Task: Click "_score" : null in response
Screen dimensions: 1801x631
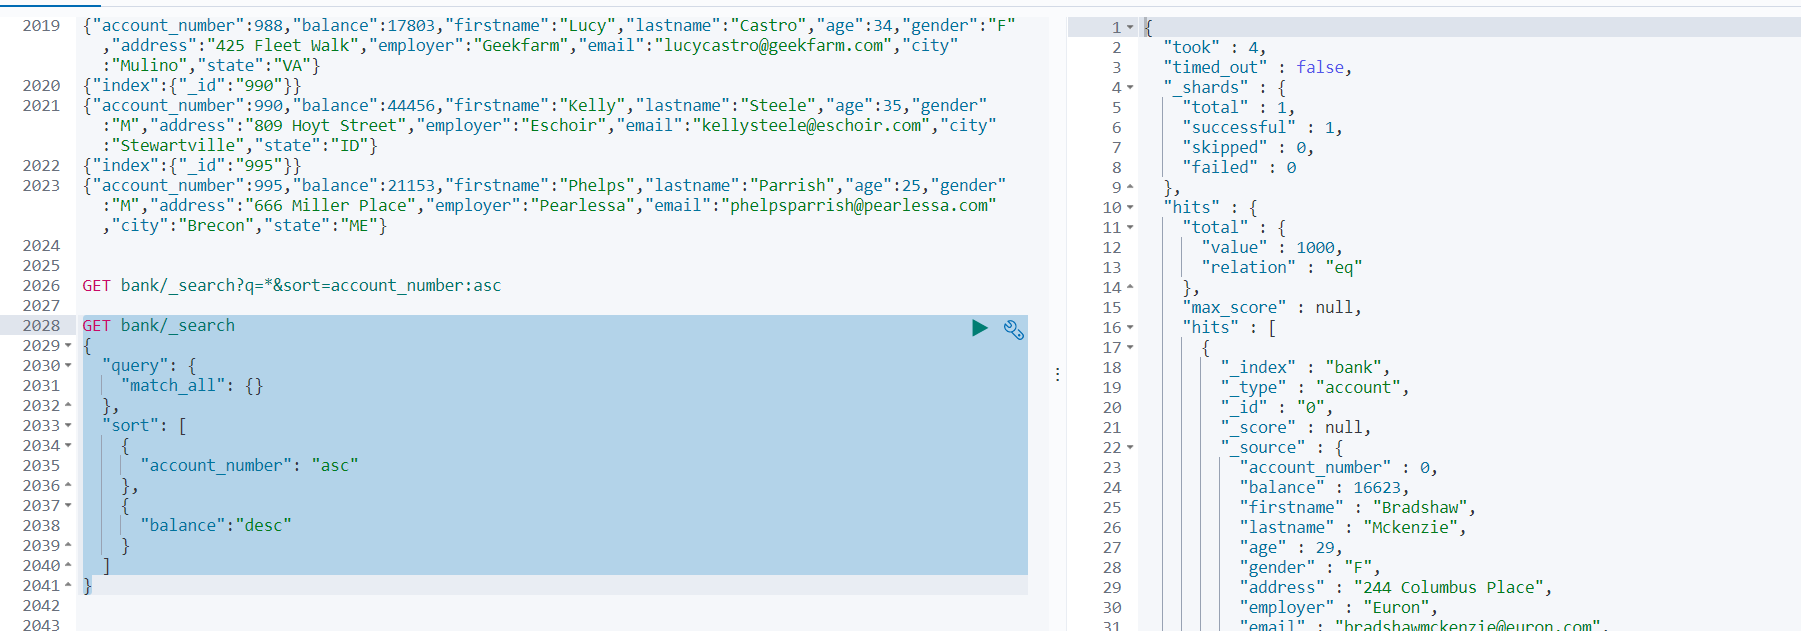Action: pos(1296,428)
